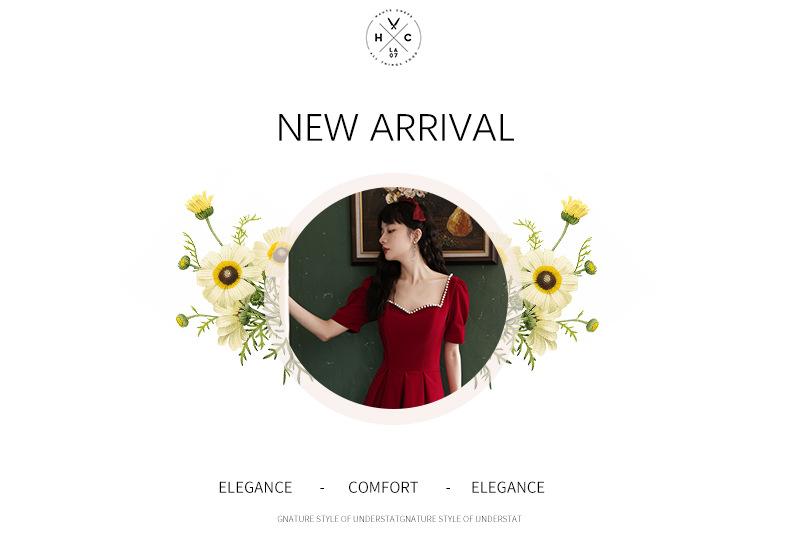
Task: Click the signature style tagline text
Action: pos(399,518)
